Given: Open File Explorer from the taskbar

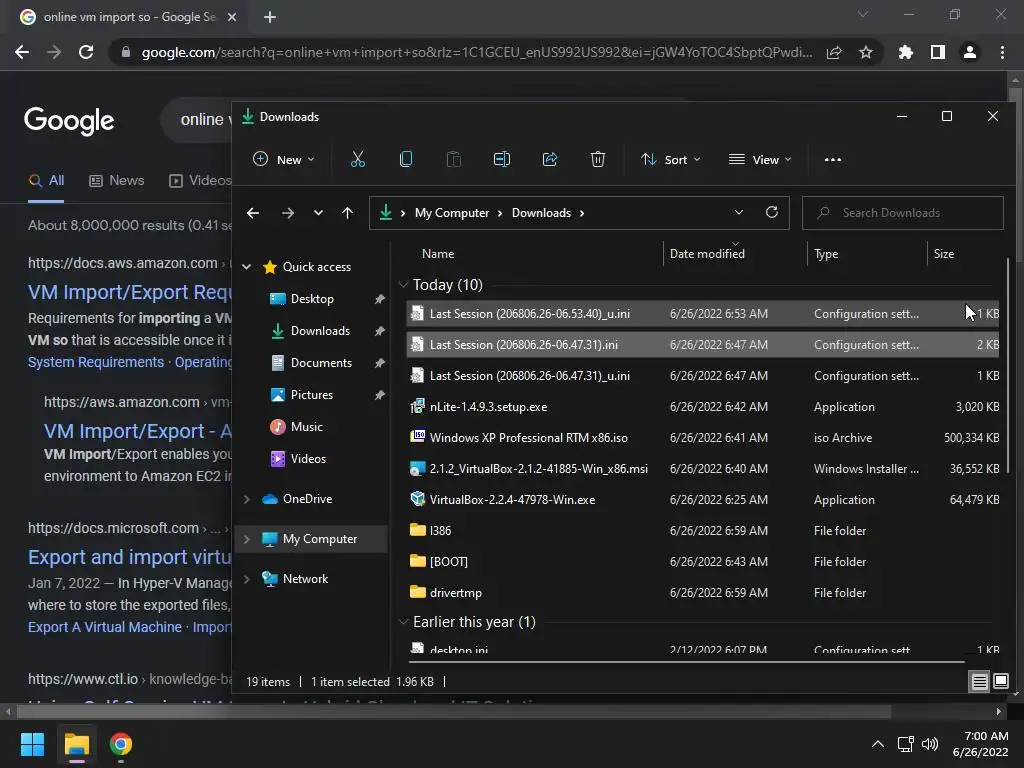Looking at the screenshot, I should 76,744.
